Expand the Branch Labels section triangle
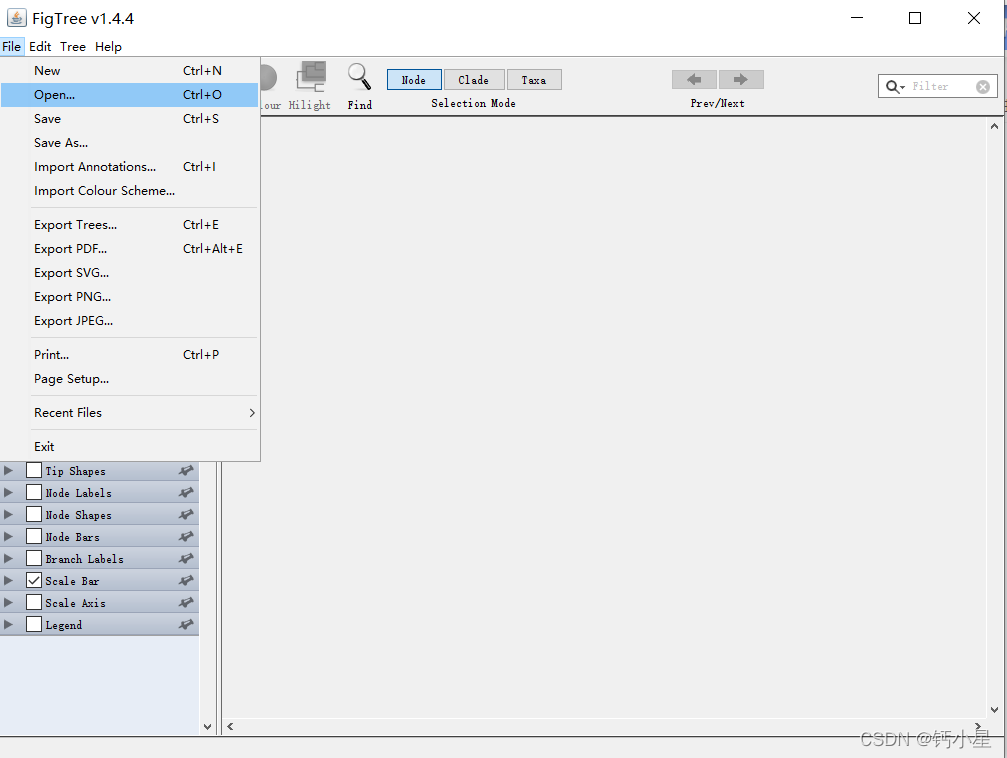1007x758 pixels. (8, 559)
